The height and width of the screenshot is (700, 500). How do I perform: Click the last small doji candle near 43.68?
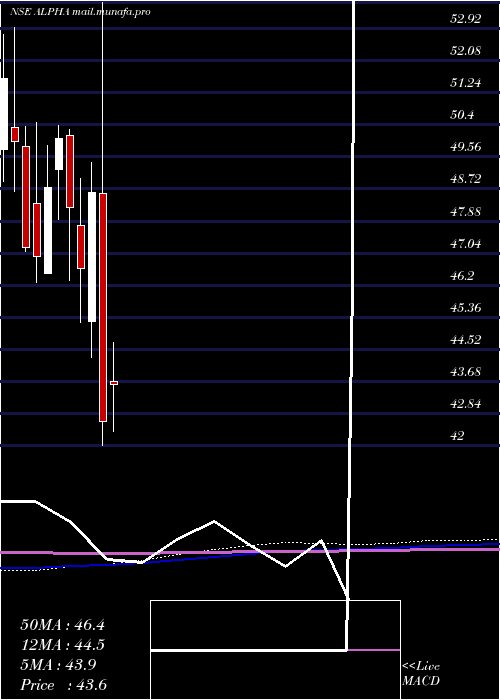(x=114, y=383)
